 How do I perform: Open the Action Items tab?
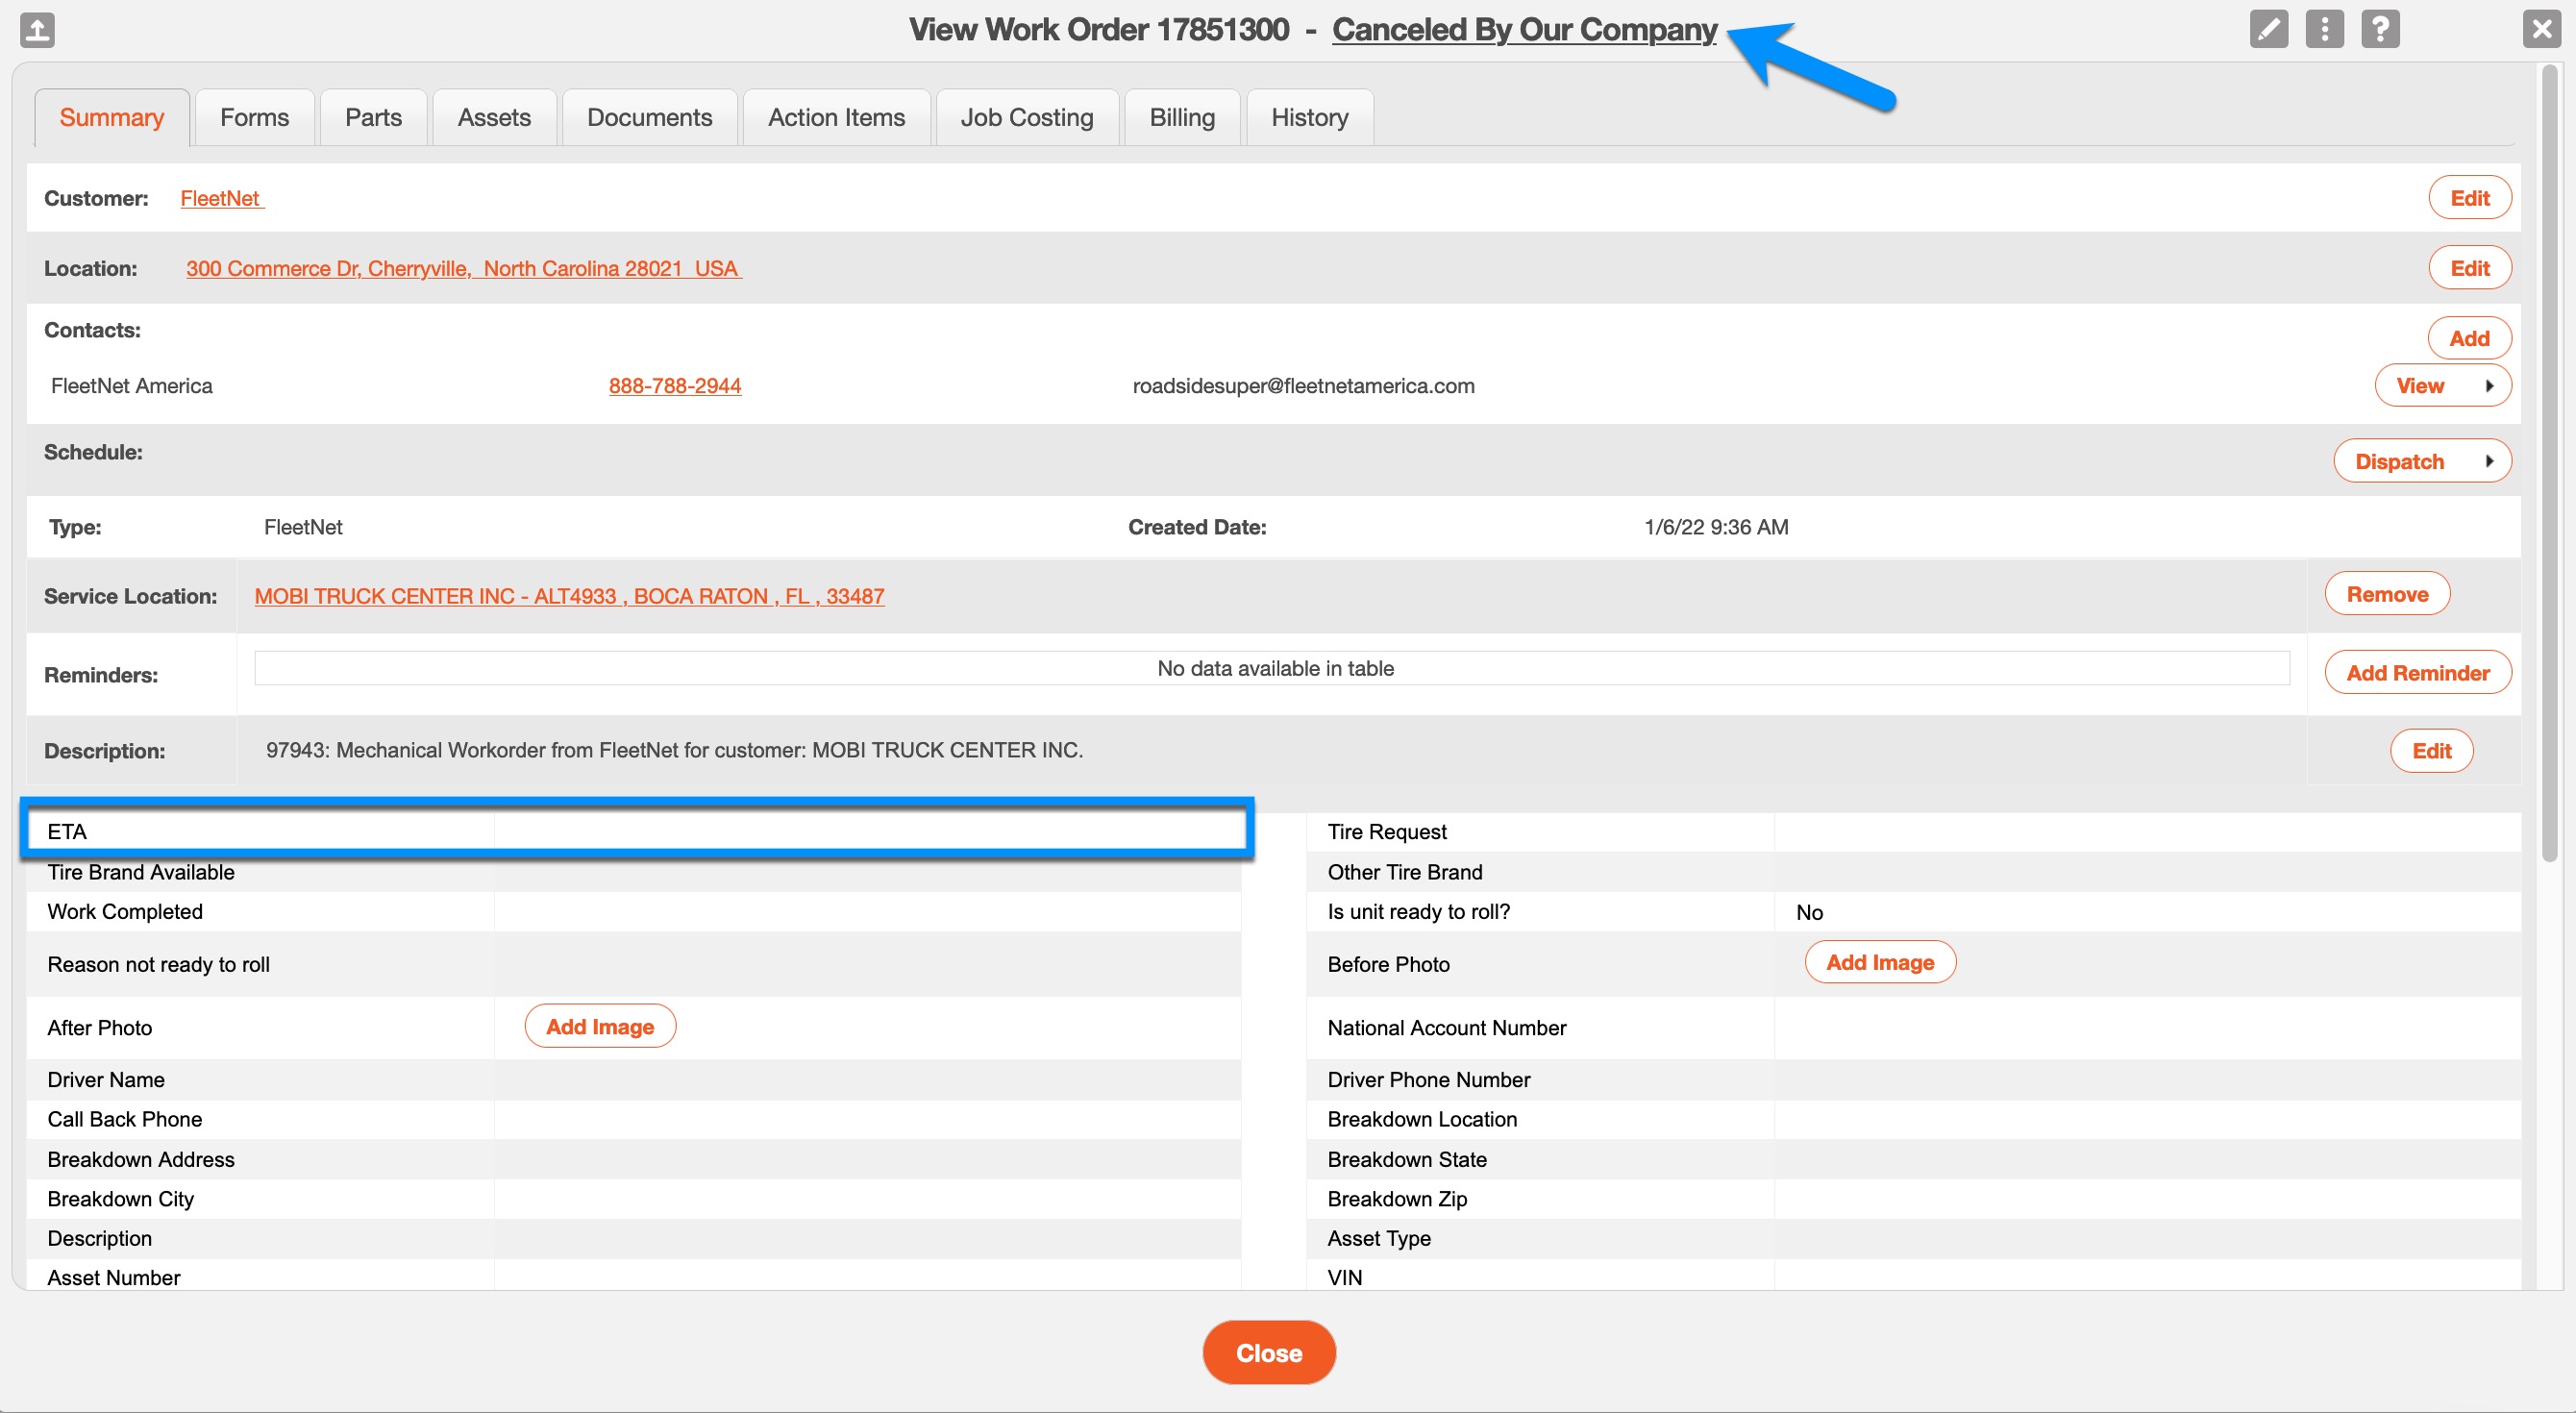[x=836, y=118]
